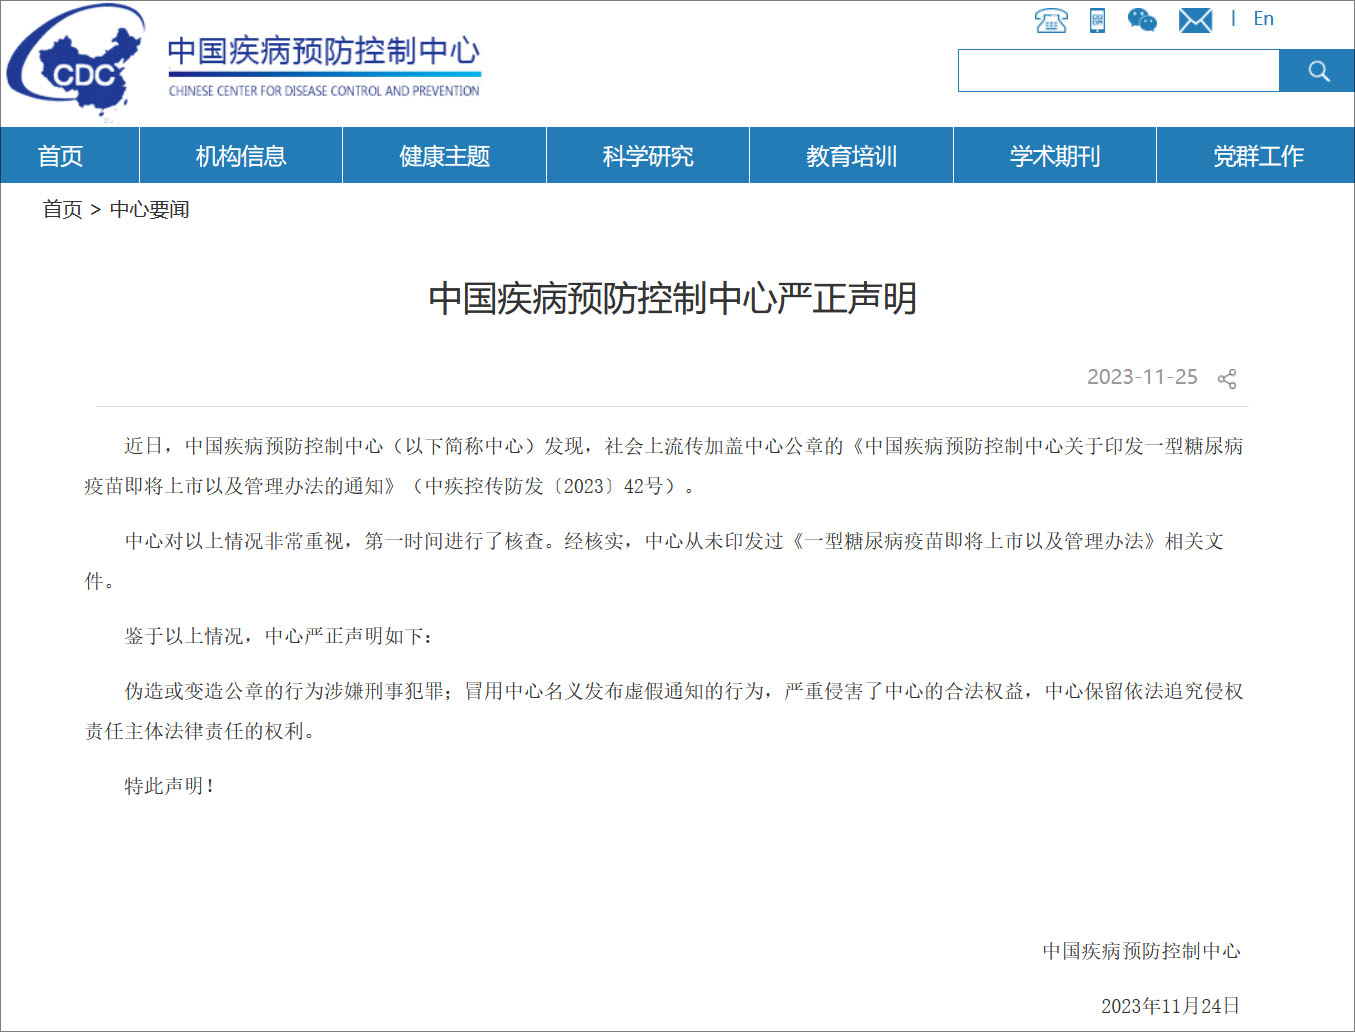Open the 科学研究 menu

[x=648, y=156]
